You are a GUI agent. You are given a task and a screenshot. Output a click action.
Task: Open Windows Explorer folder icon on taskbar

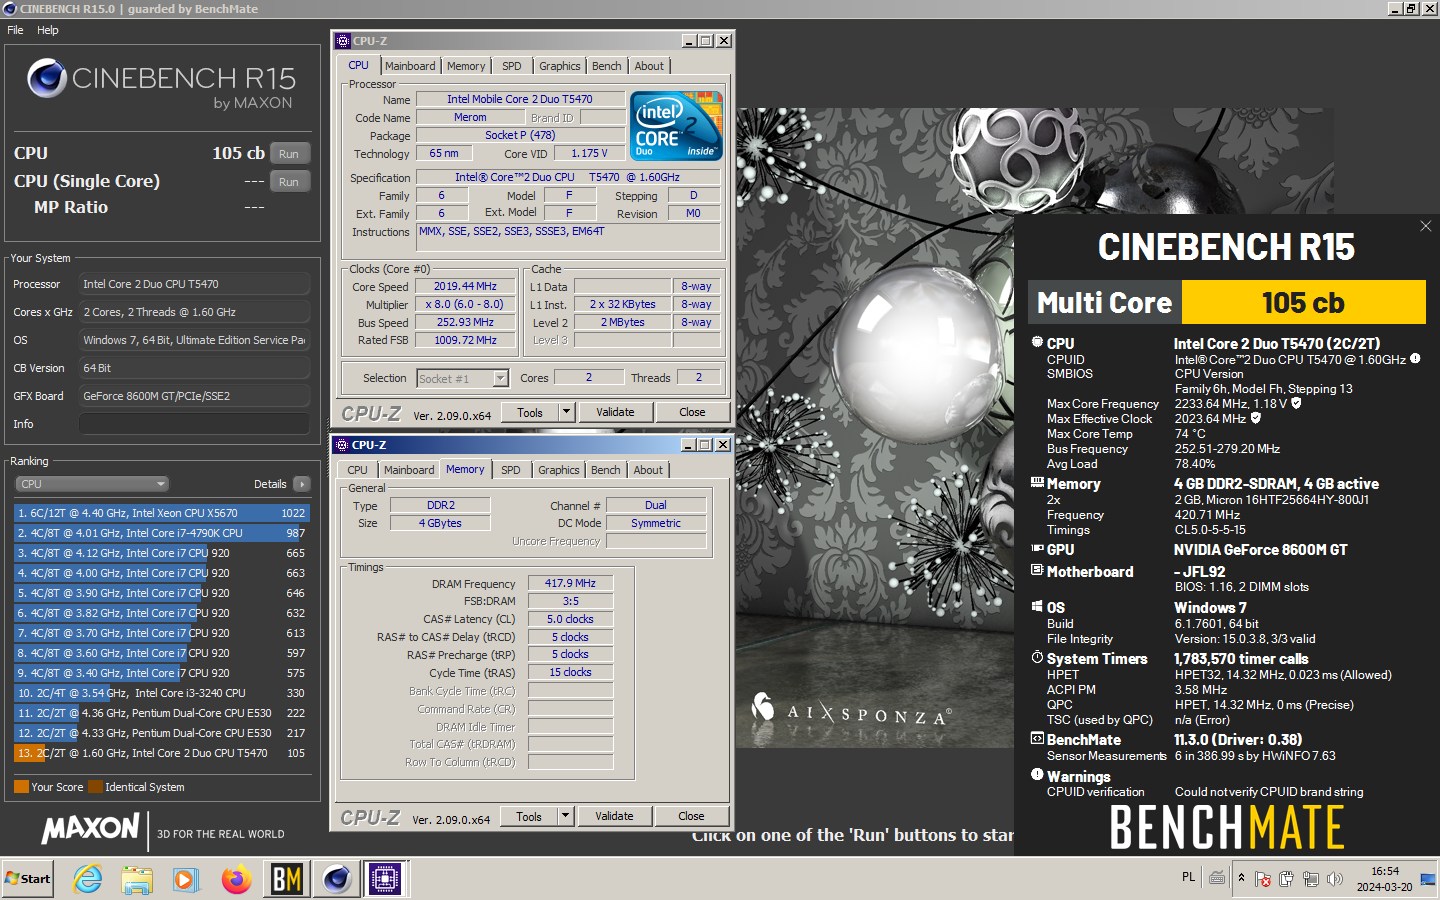click(137, 879)
